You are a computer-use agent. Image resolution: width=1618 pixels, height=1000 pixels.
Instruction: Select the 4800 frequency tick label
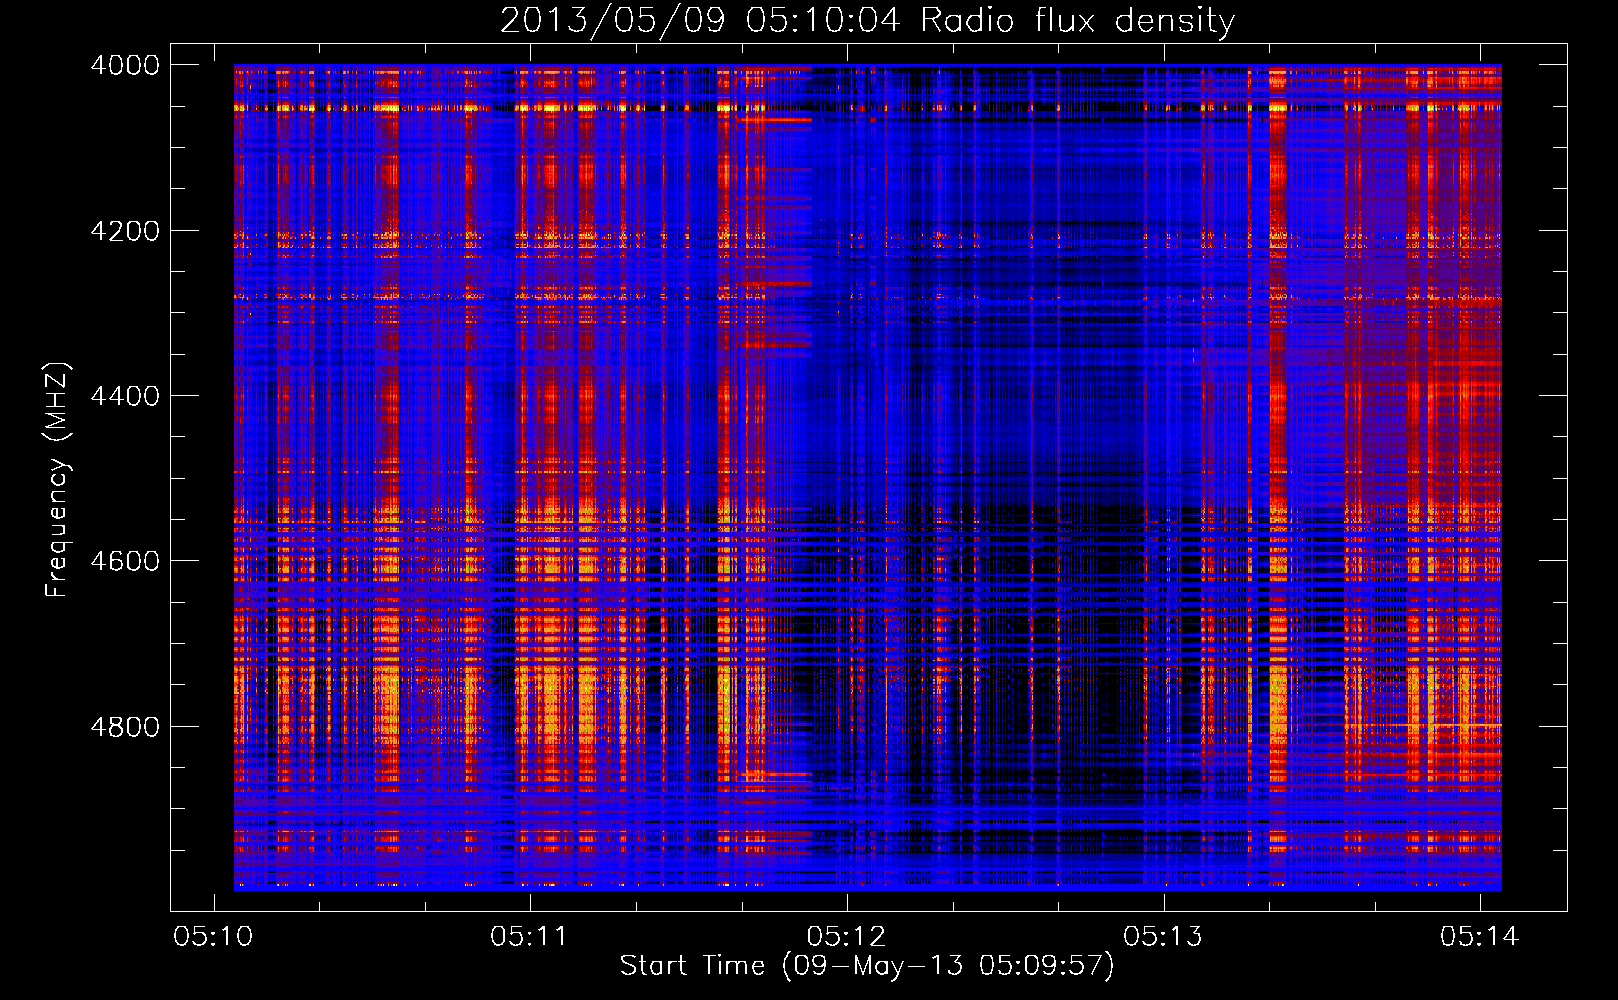(x=125, y=727)
